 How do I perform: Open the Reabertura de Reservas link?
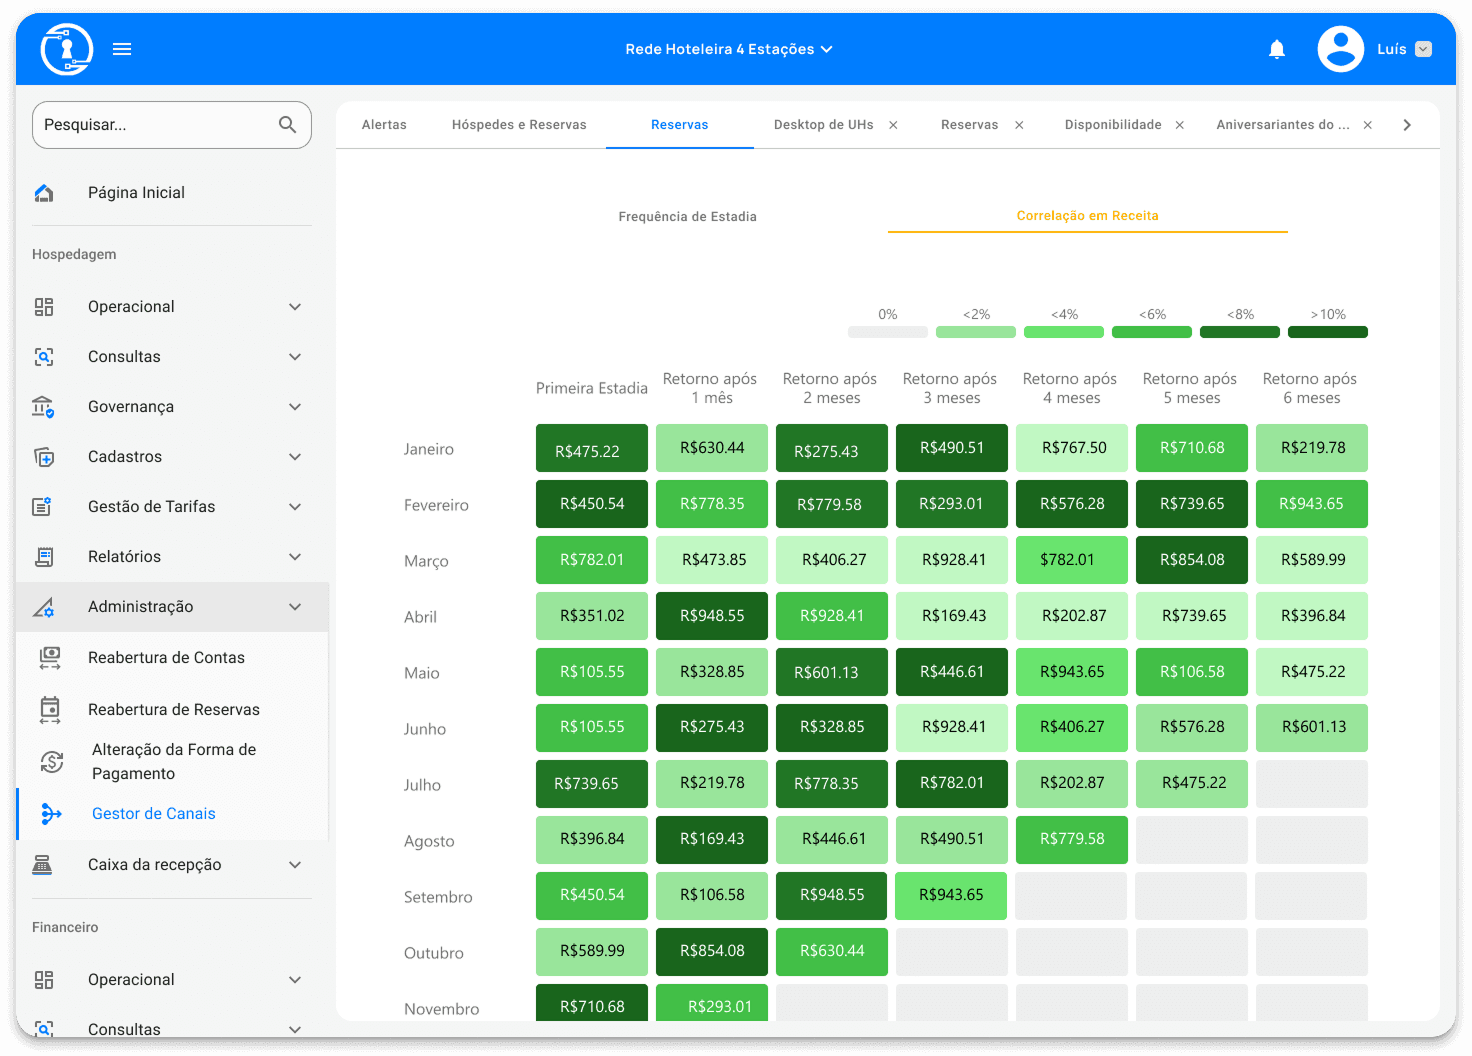174,710
